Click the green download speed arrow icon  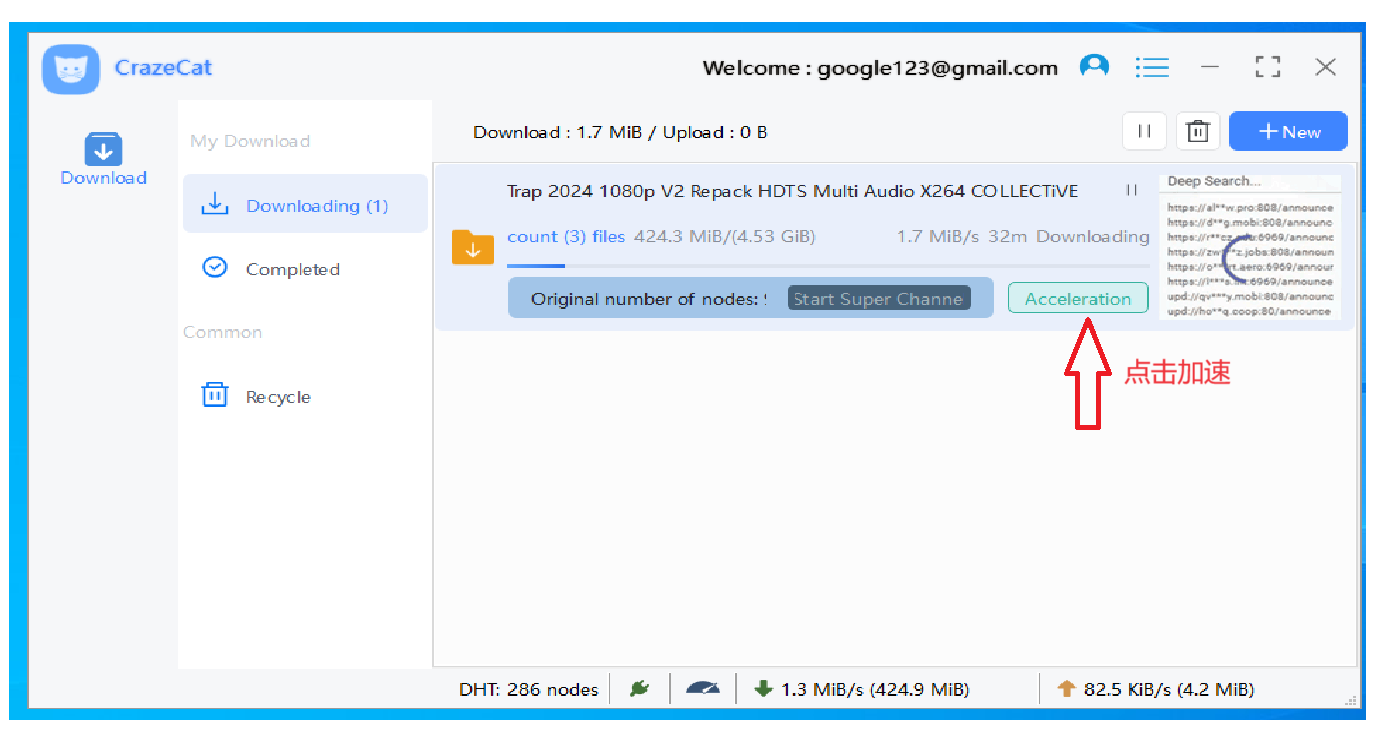(764, 688)
